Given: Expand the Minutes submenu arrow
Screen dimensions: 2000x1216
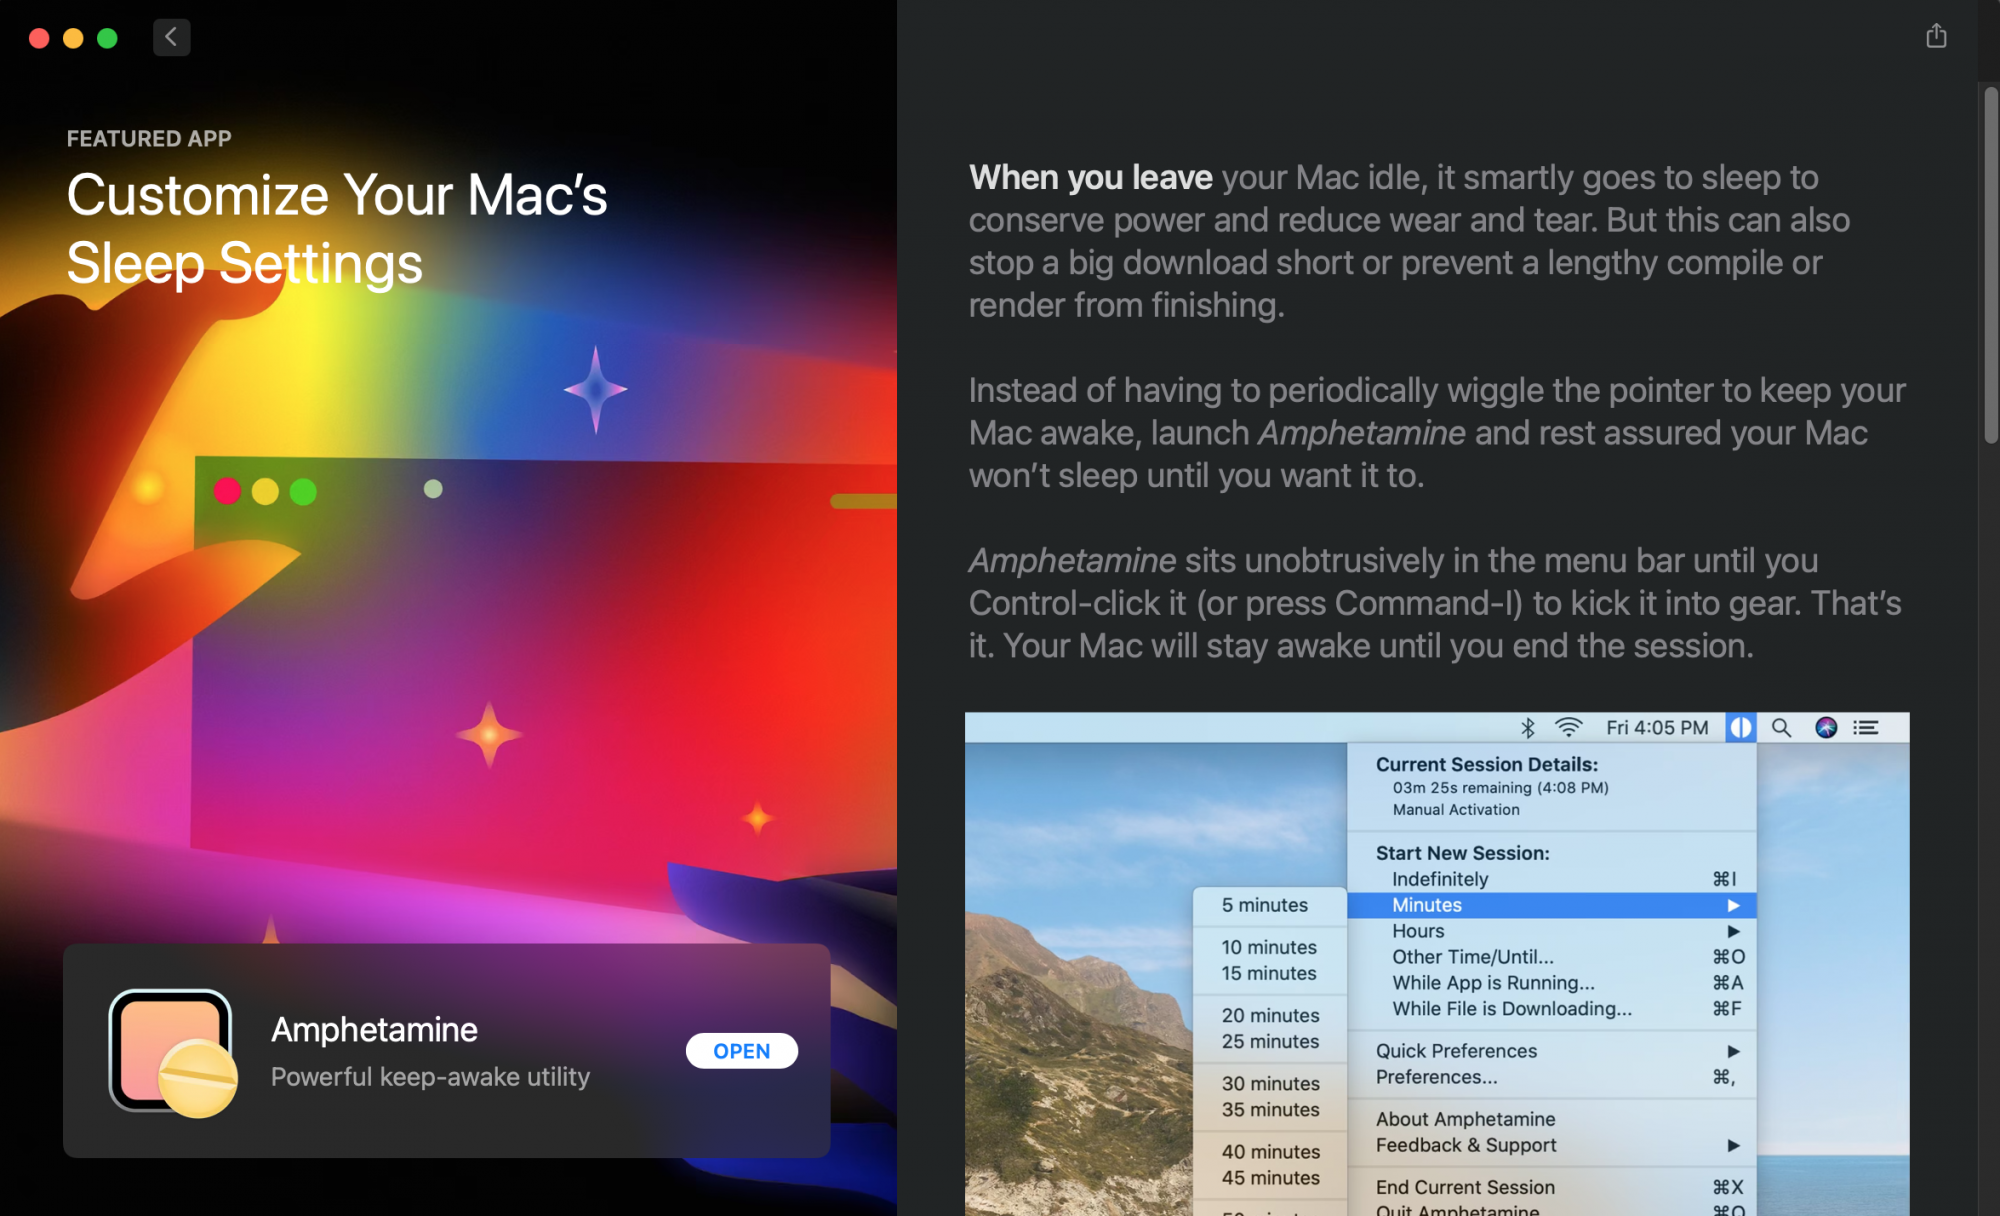Looking at the screenshot, I should [1733, 905].
